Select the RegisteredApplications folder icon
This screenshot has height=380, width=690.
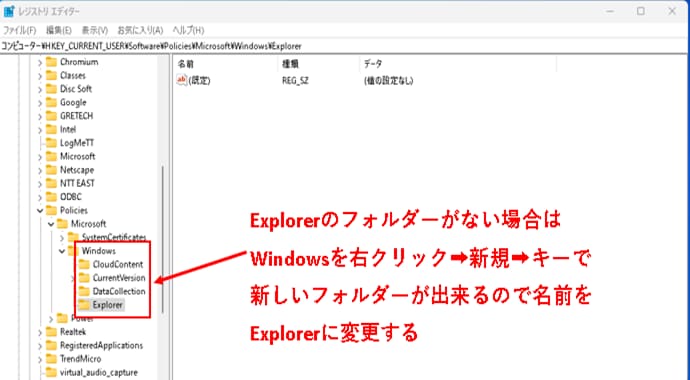point(52,345)
